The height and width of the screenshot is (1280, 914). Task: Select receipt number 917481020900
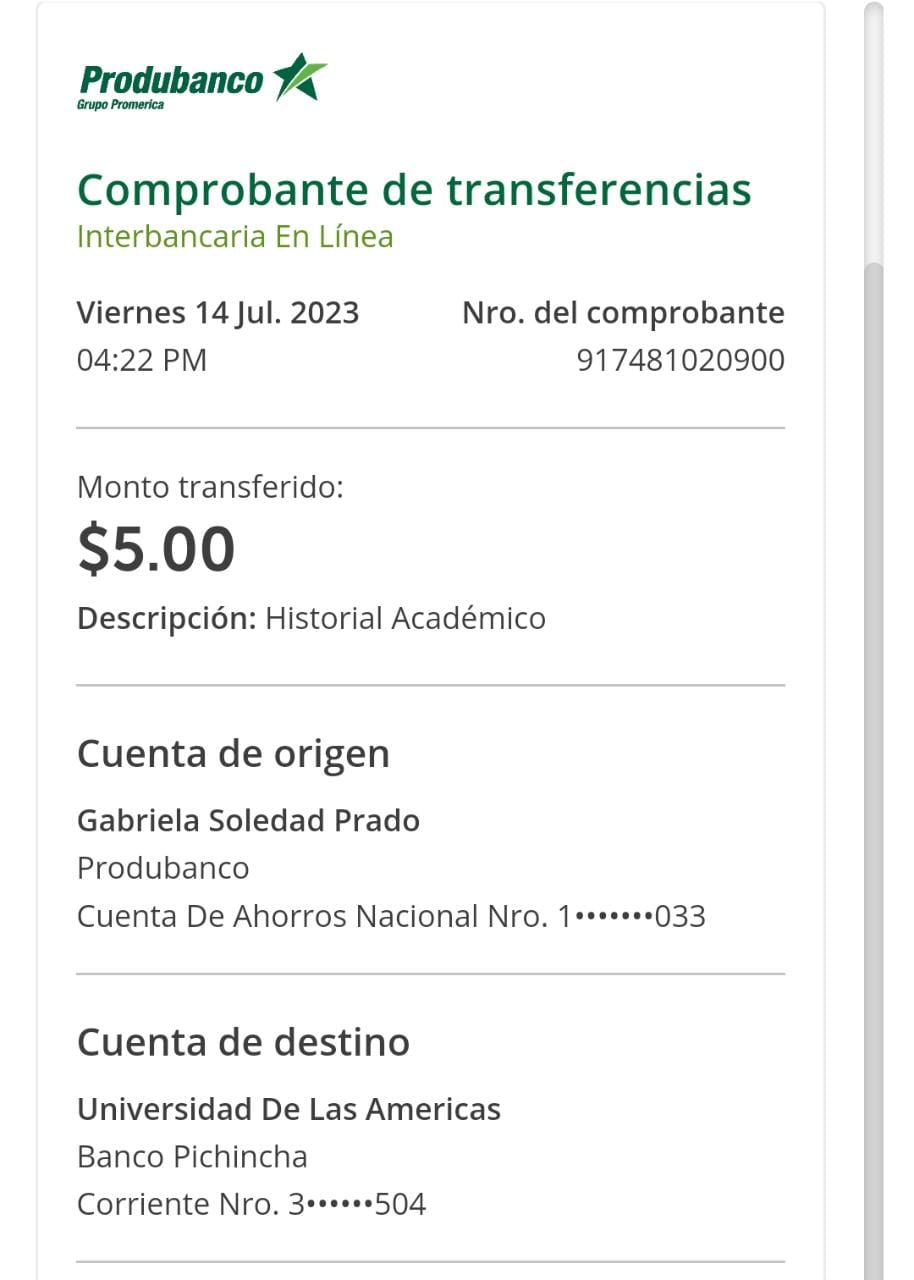click(680, 360)
